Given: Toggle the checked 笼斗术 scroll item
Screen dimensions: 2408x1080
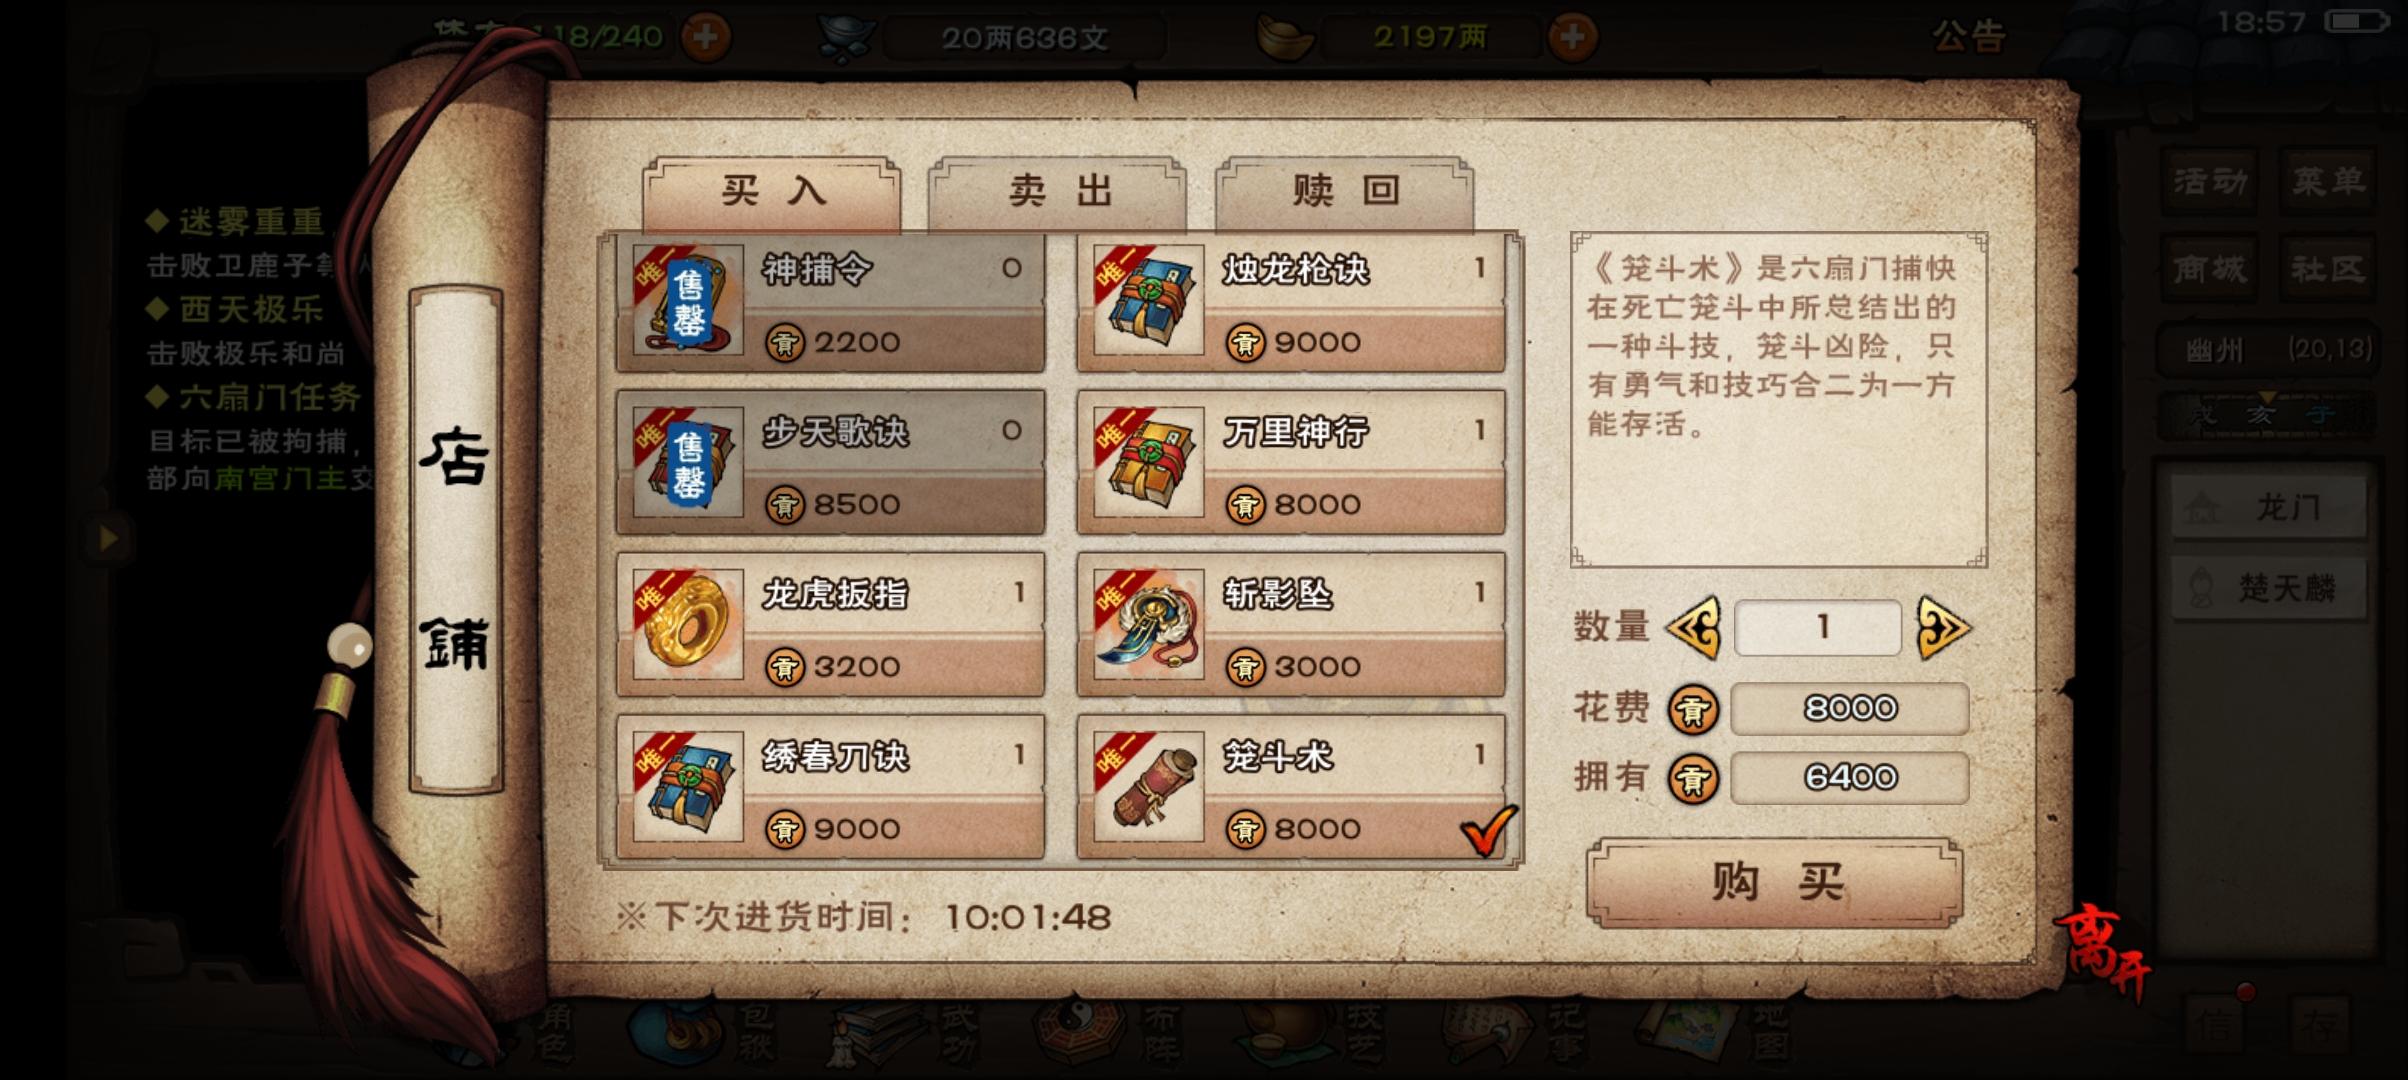Looking at the screenshot, I should (1290, 787).
